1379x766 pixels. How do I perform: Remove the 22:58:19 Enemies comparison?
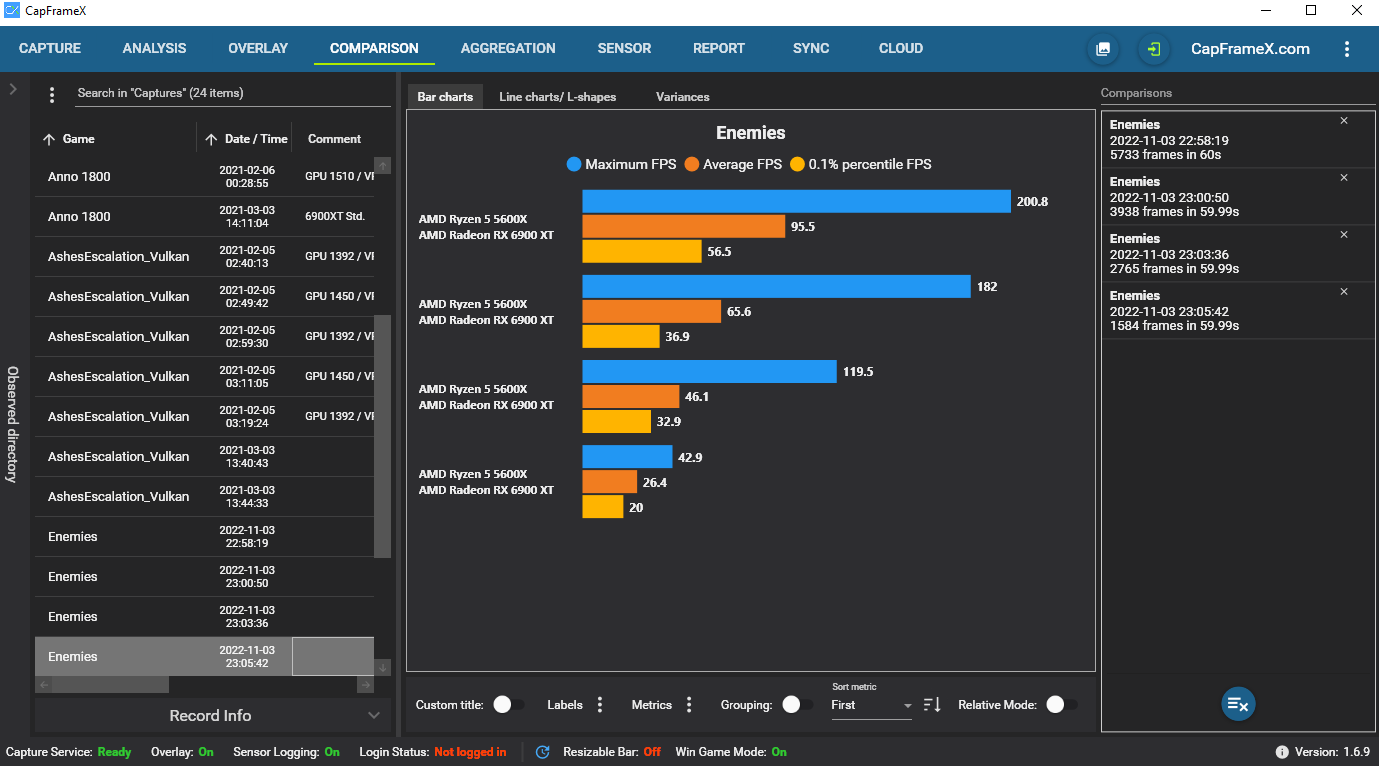pyautogui.click(x=1344, y=121)
